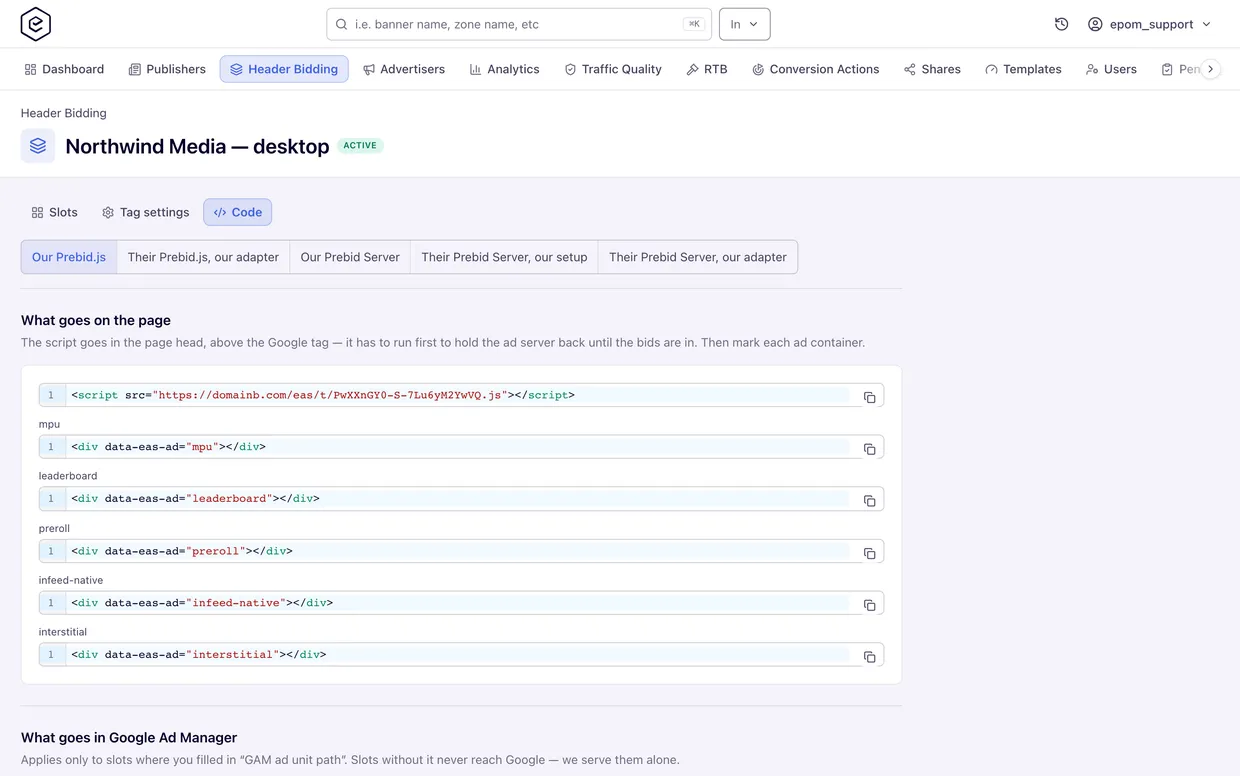Viewport: 1240px width, 776px height.
Task: Select Their Prebid.js, our adapter
Action: [x=203, y=257]
